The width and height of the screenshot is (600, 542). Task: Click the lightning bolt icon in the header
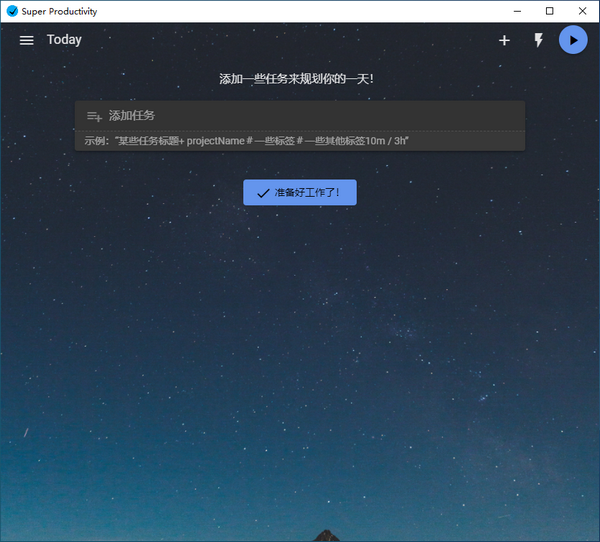538,40
